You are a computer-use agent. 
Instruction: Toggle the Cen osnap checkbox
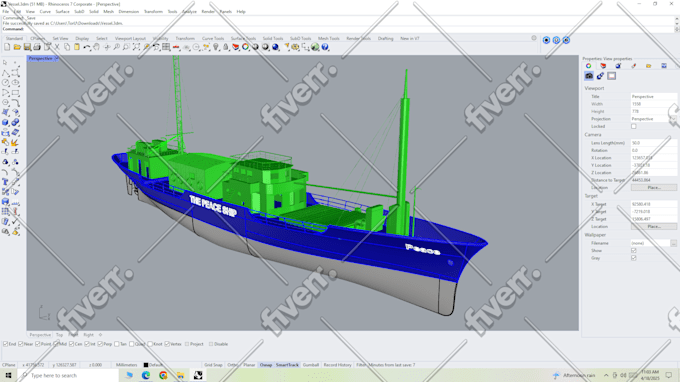[x=72, y=344]
